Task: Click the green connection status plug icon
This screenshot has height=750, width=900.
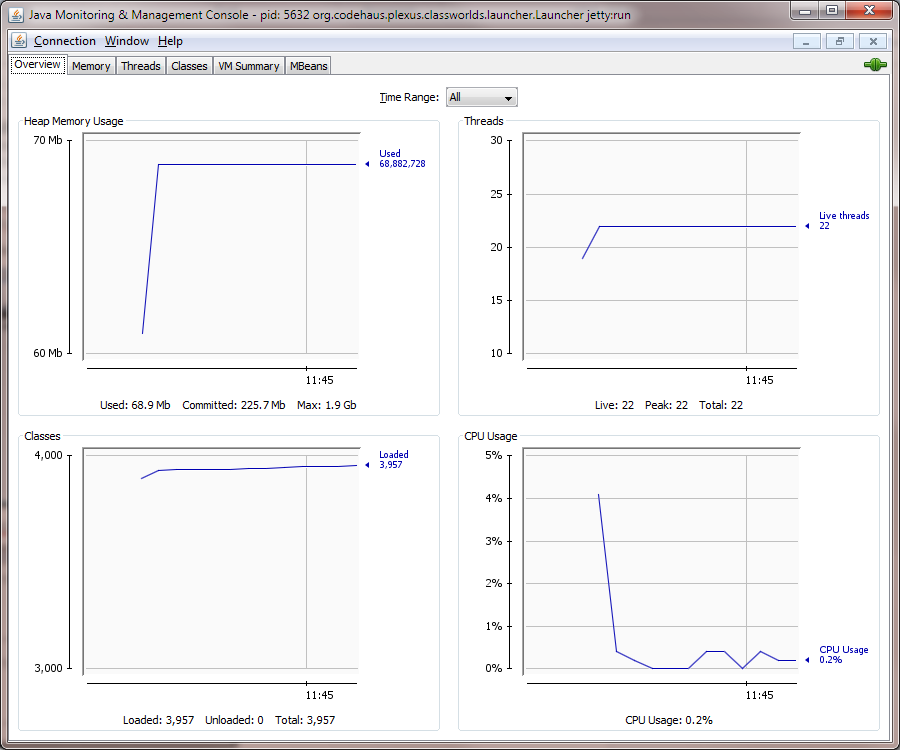Action: pyautogui.click(x=875, y=65)
